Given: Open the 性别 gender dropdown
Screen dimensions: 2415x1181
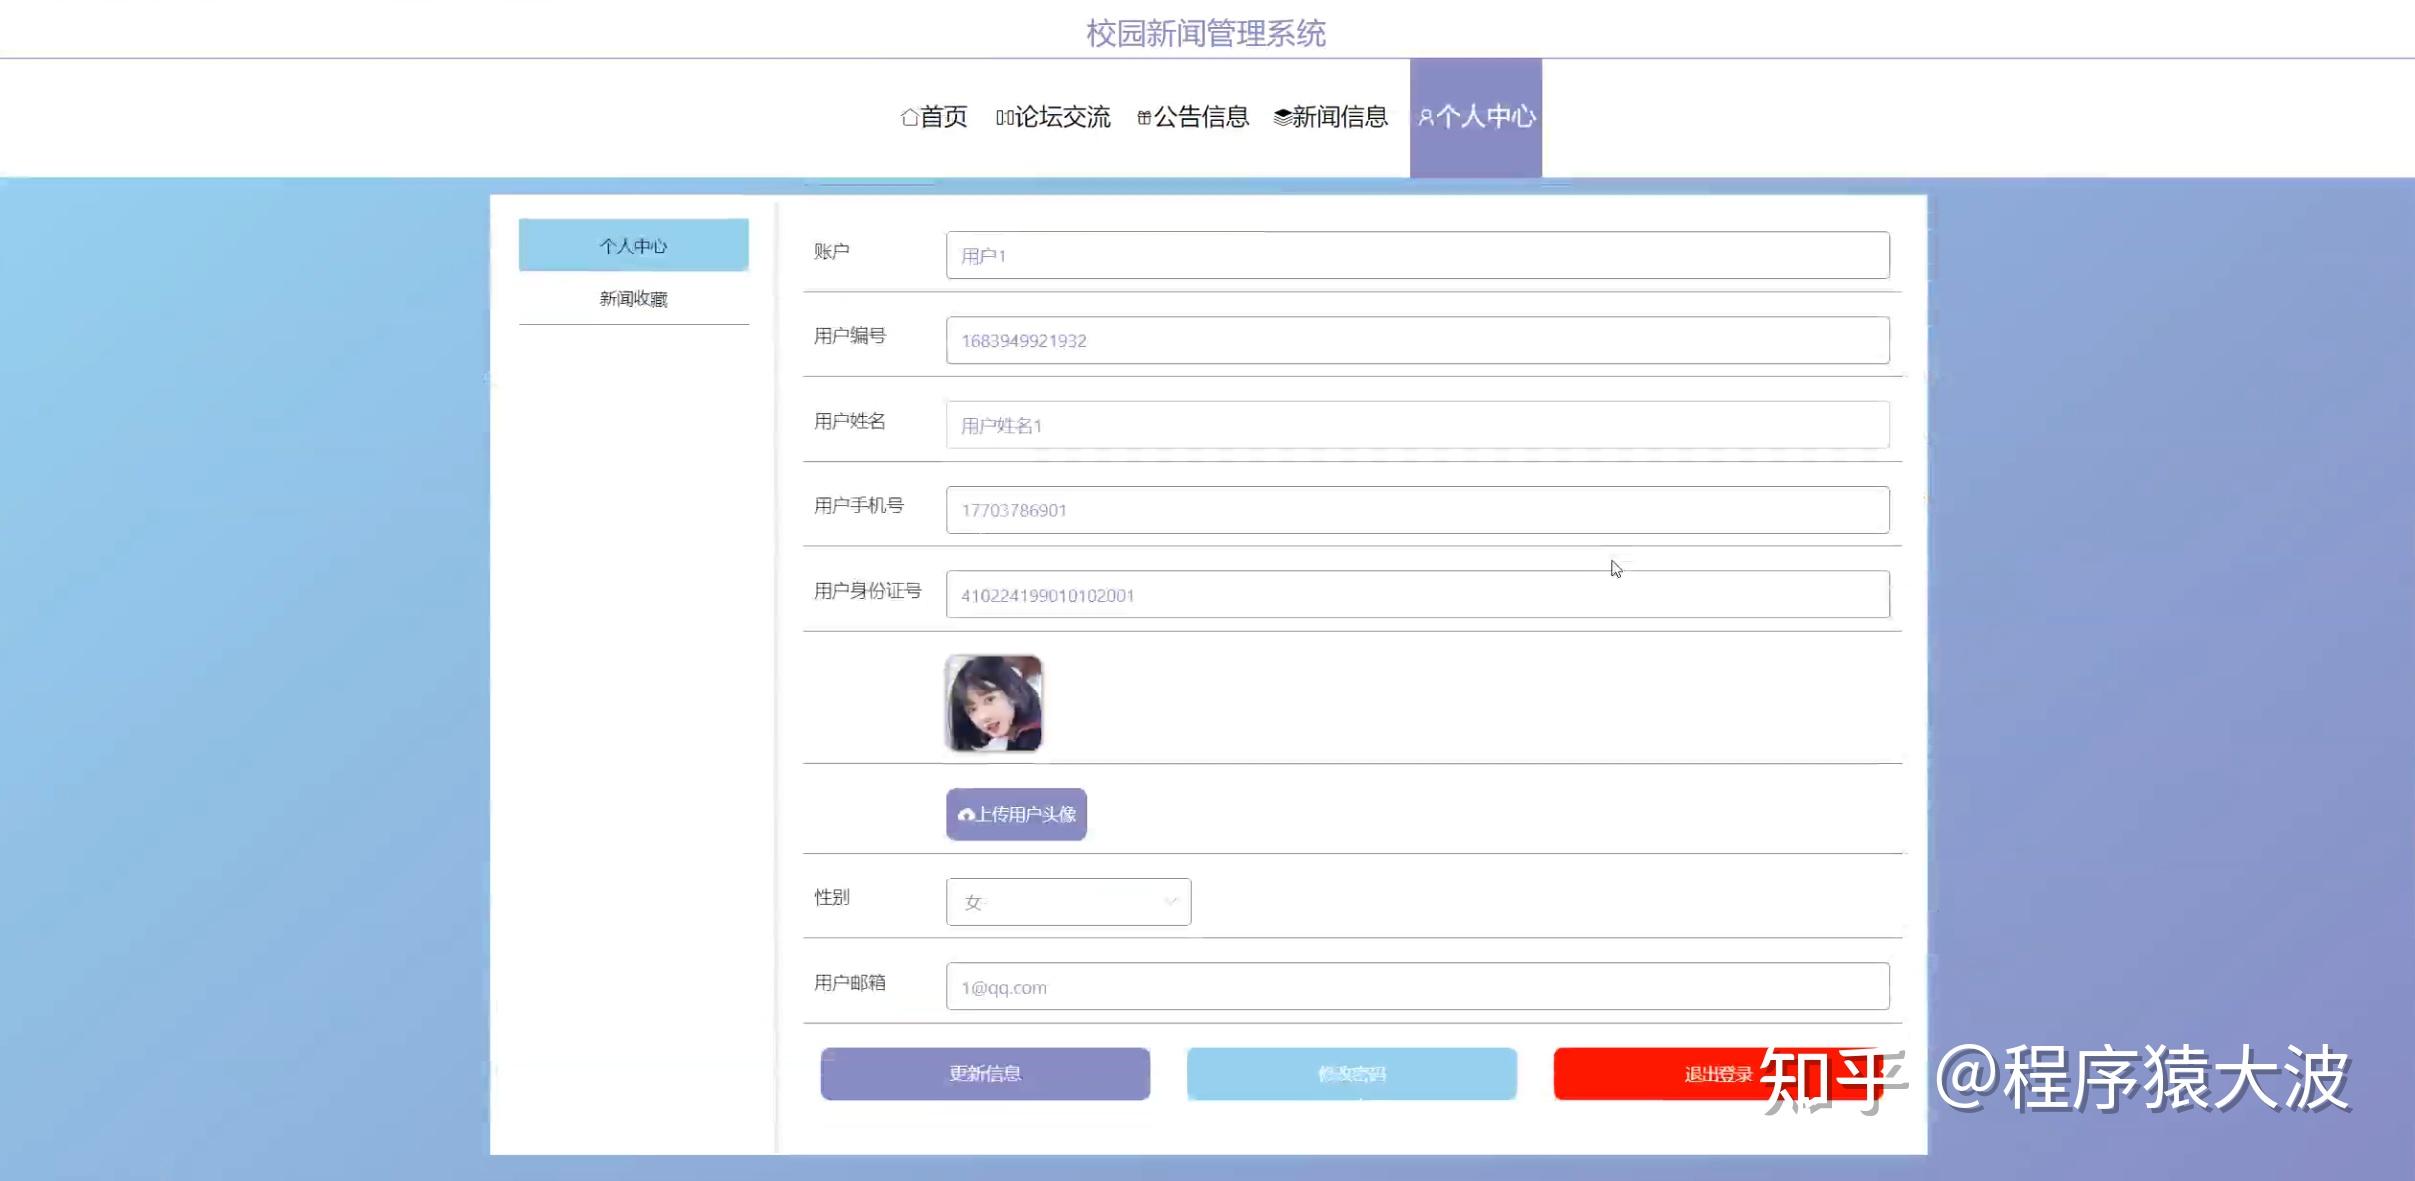Looking at the screenshot, I should click(x=1067, y=902).
